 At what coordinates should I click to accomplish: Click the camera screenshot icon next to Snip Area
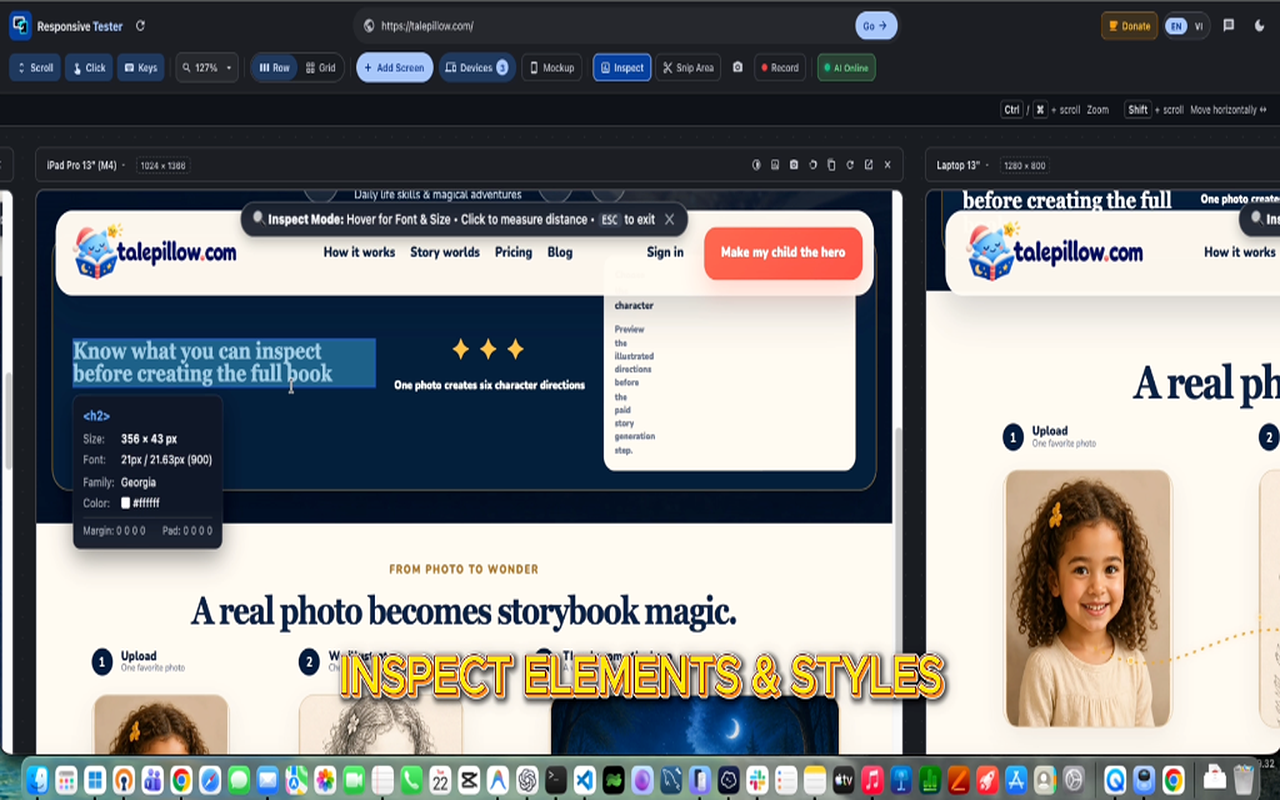tap(738, 68)
